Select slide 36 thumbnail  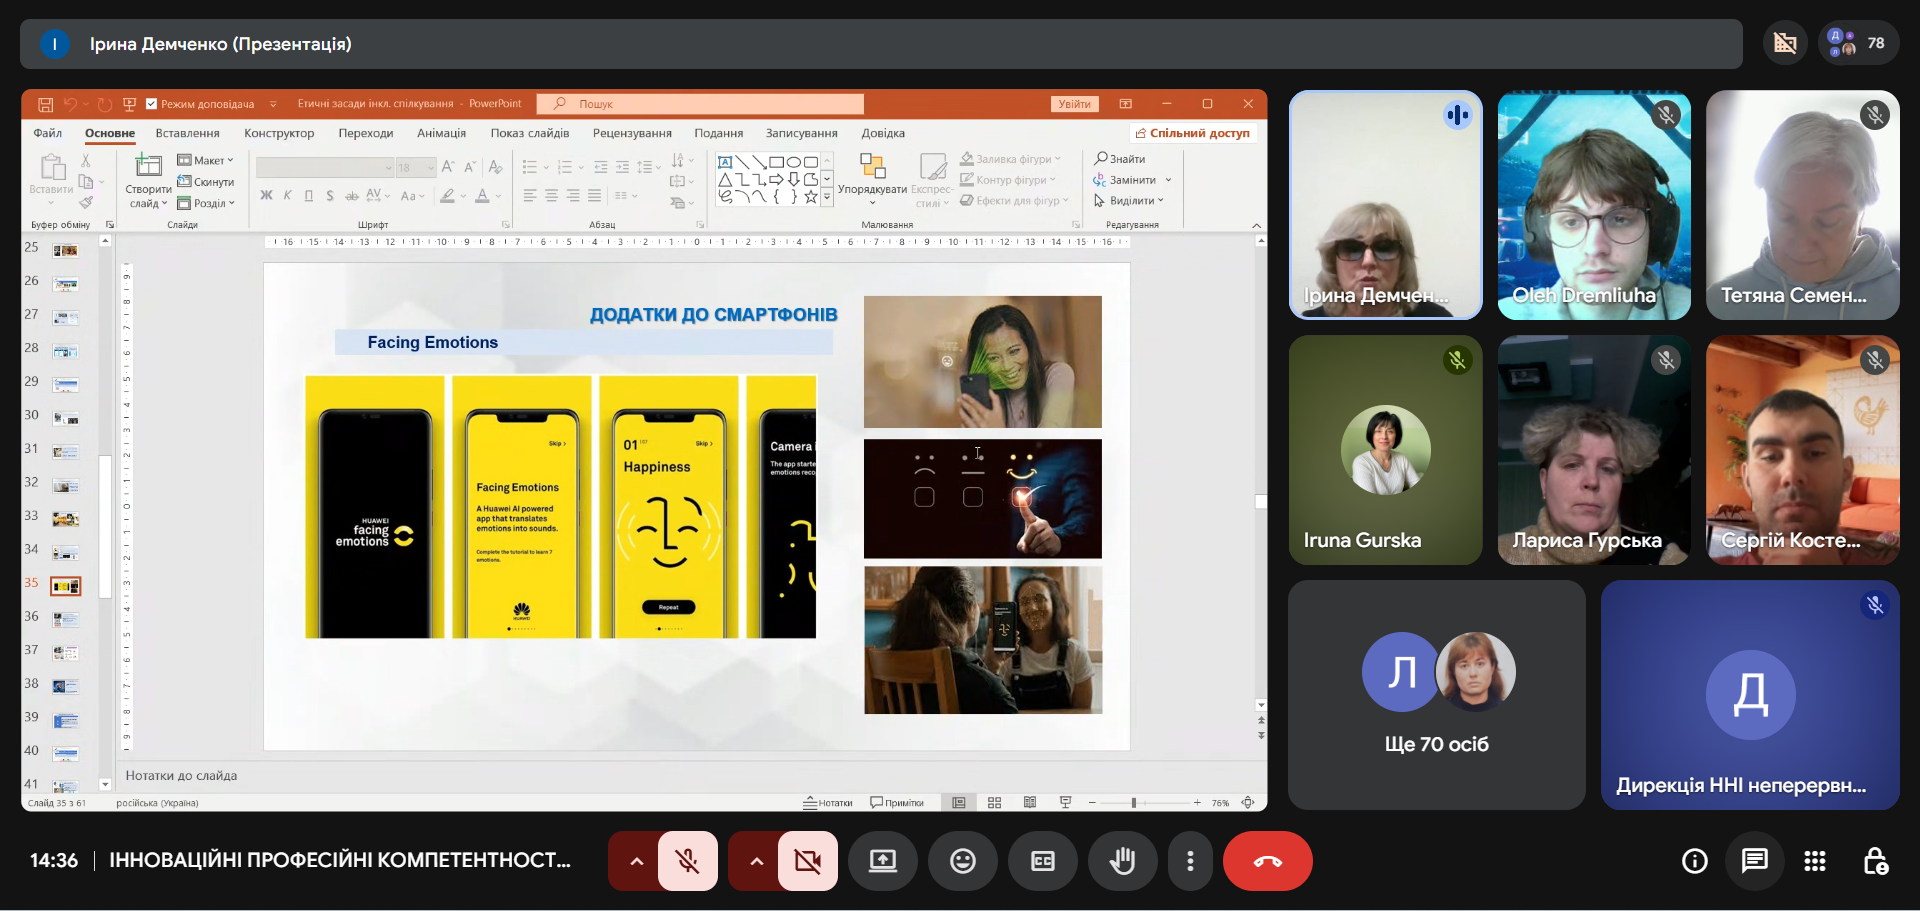tap(66, 619)
